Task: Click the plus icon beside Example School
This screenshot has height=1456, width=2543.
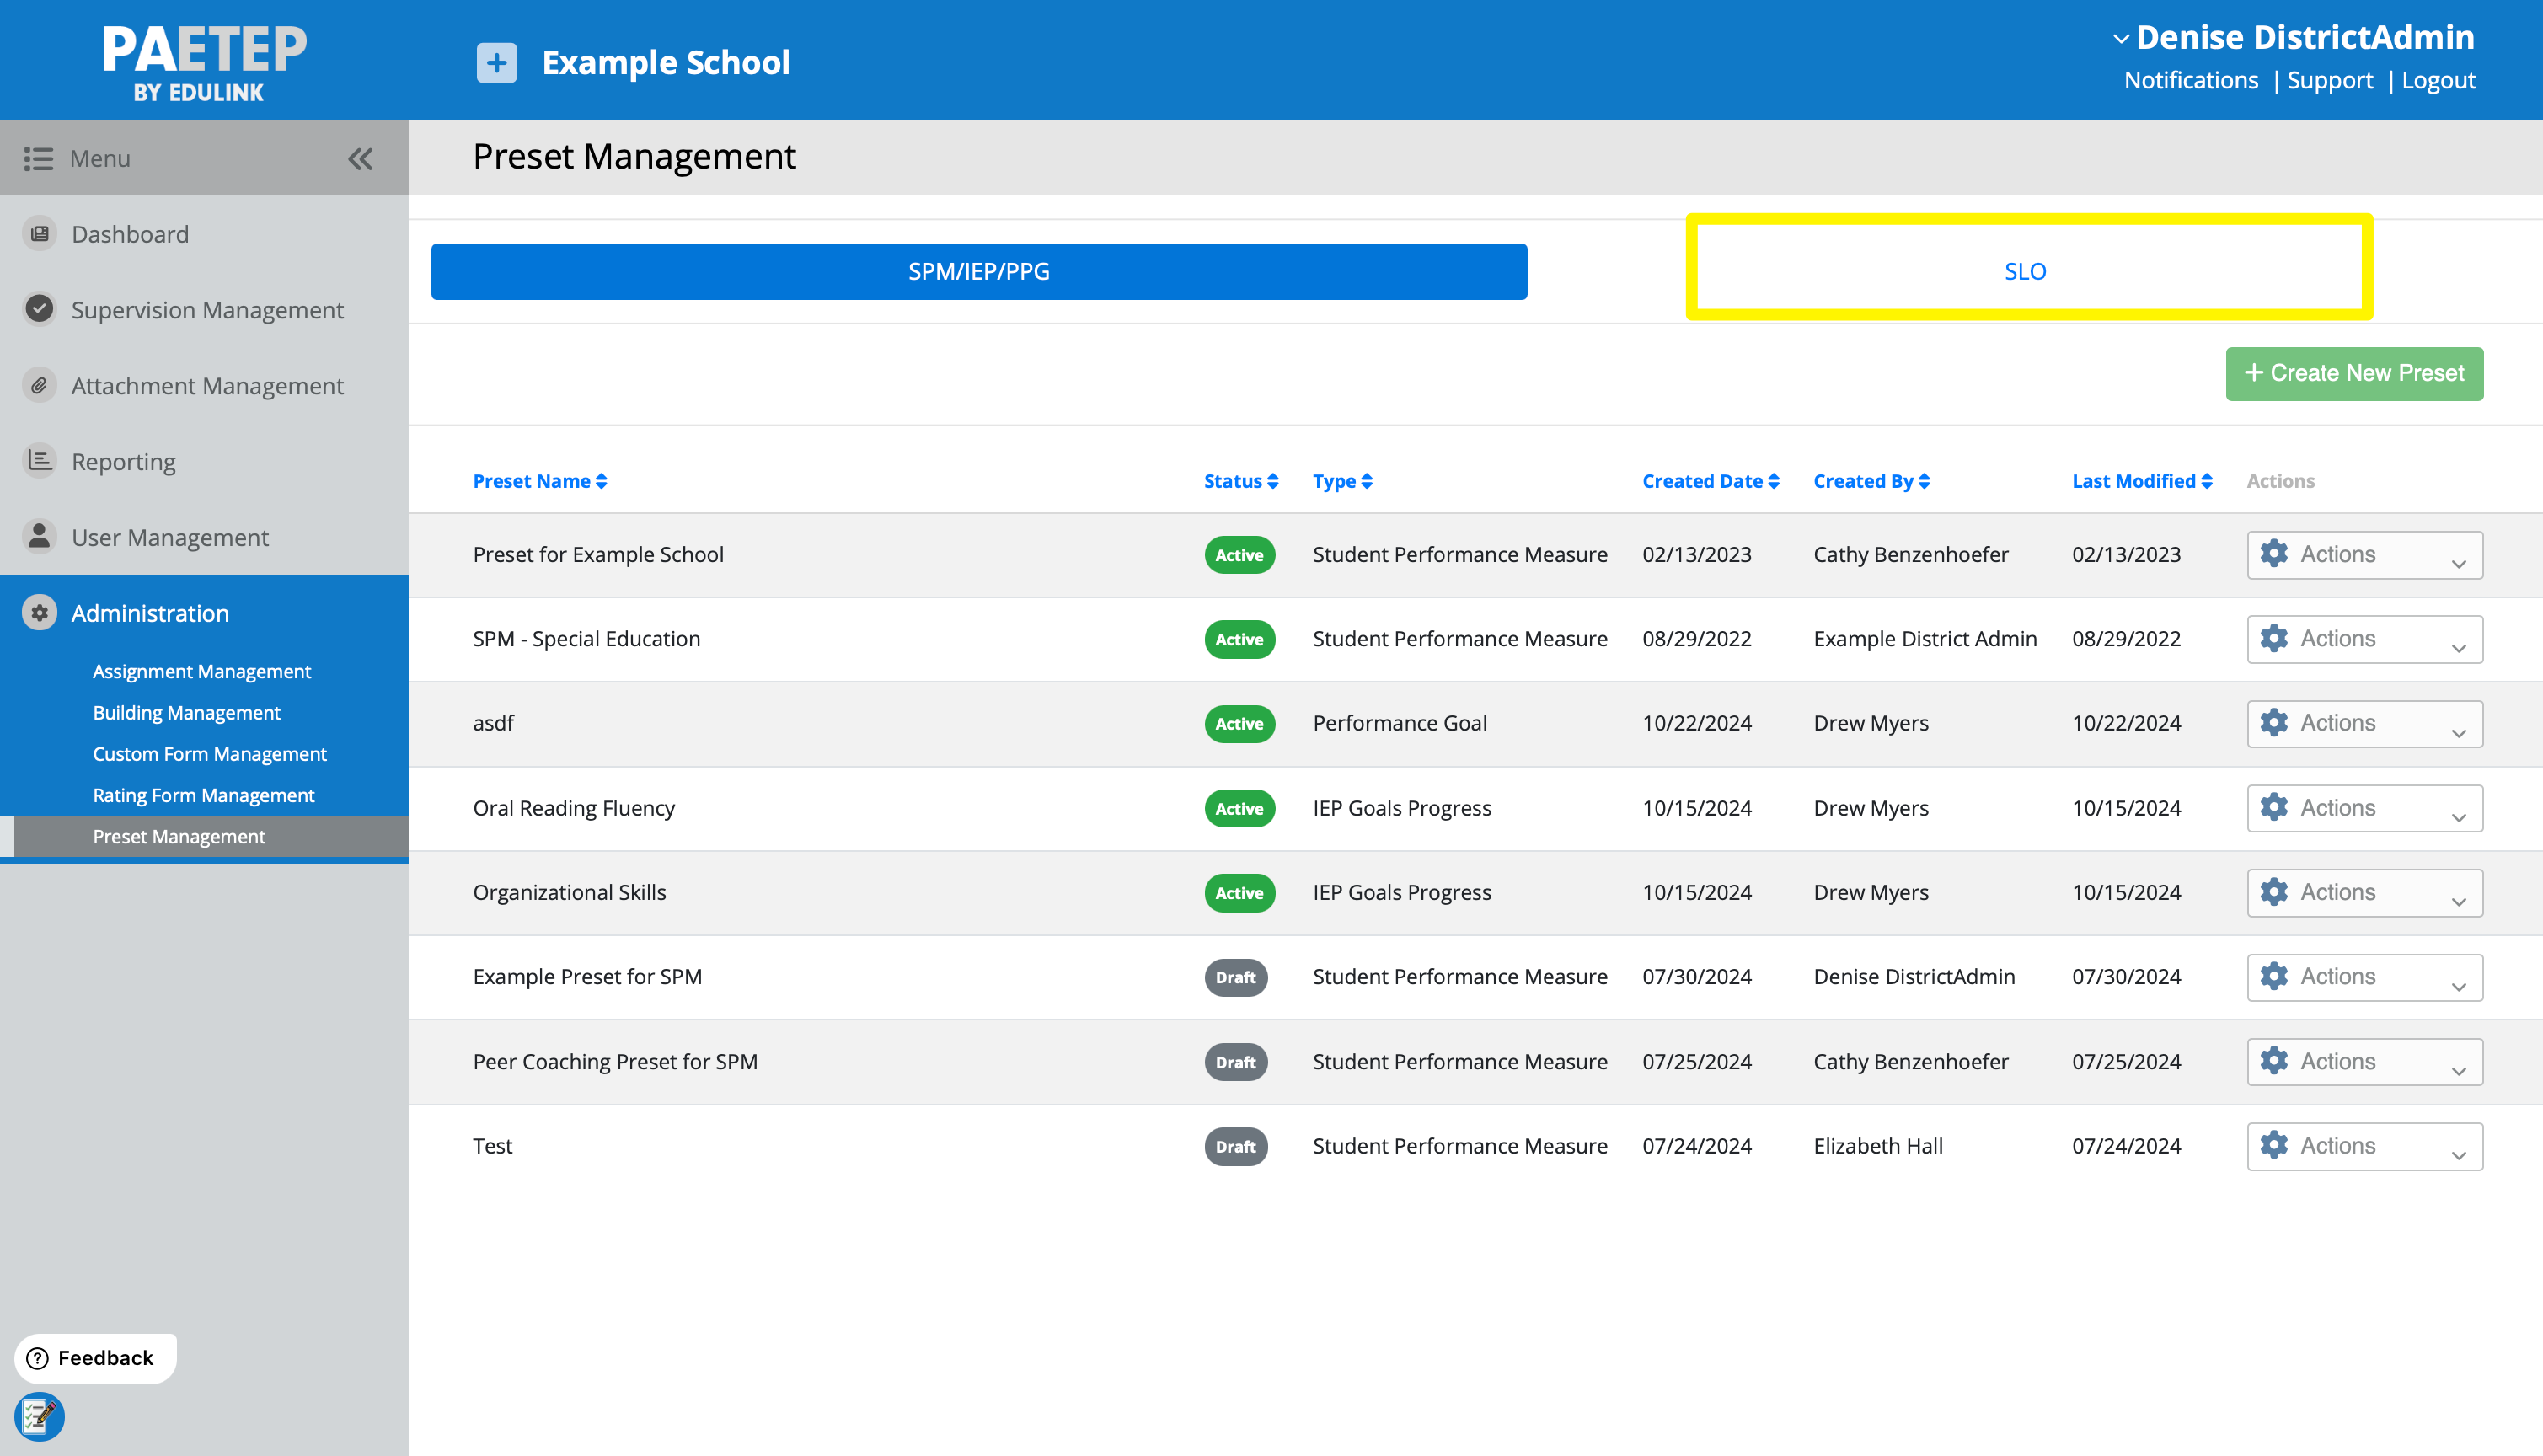Action: pos(496,63)
